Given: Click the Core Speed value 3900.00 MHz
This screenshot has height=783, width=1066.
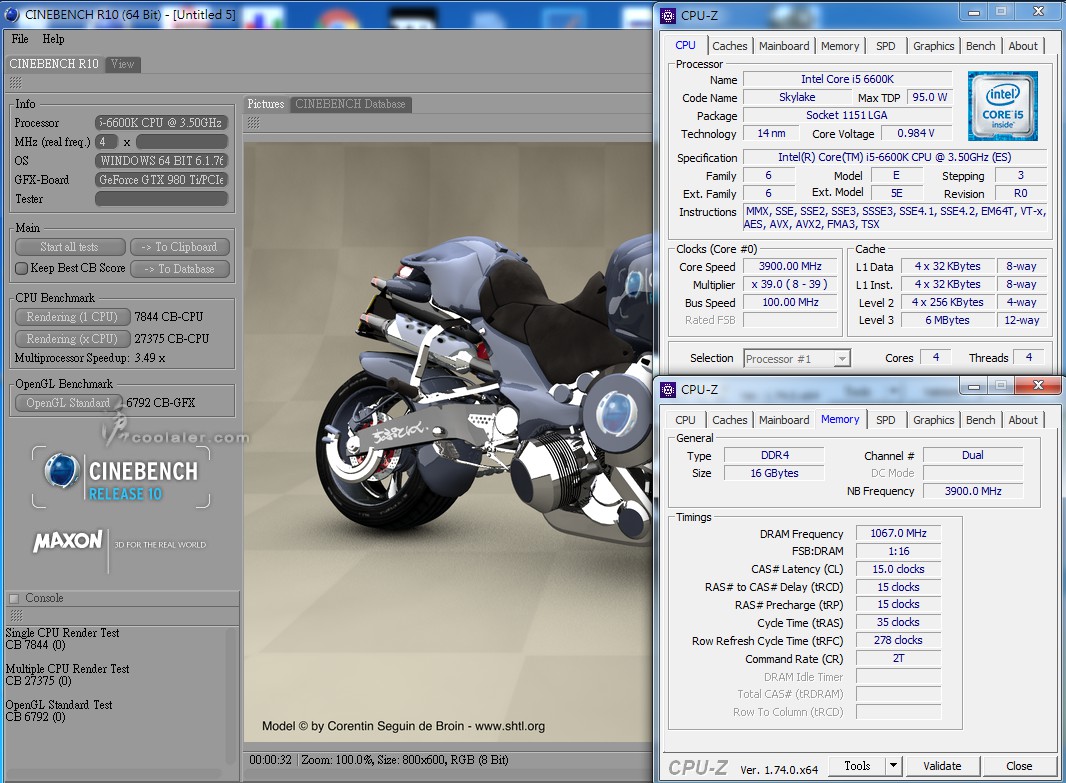Looking at the screenshot, I should [790, 266].
